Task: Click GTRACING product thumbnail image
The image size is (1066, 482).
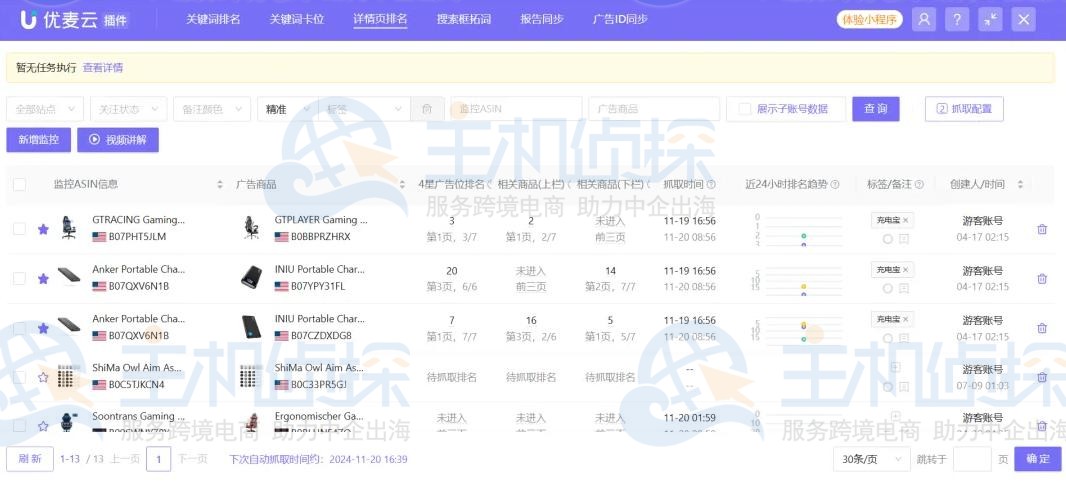Action: pyautogui.click(x=69, y=228)
